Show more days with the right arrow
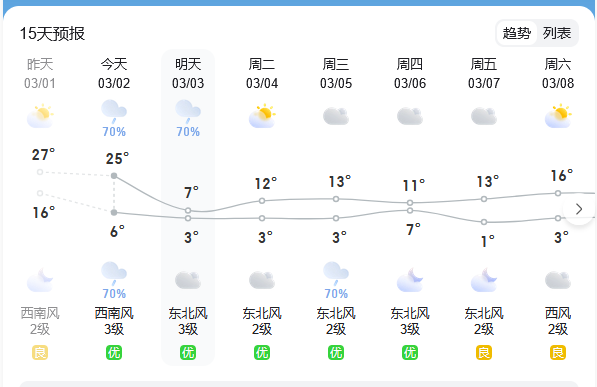The height and width of the screenshot is (387, 597). point(579,209)
